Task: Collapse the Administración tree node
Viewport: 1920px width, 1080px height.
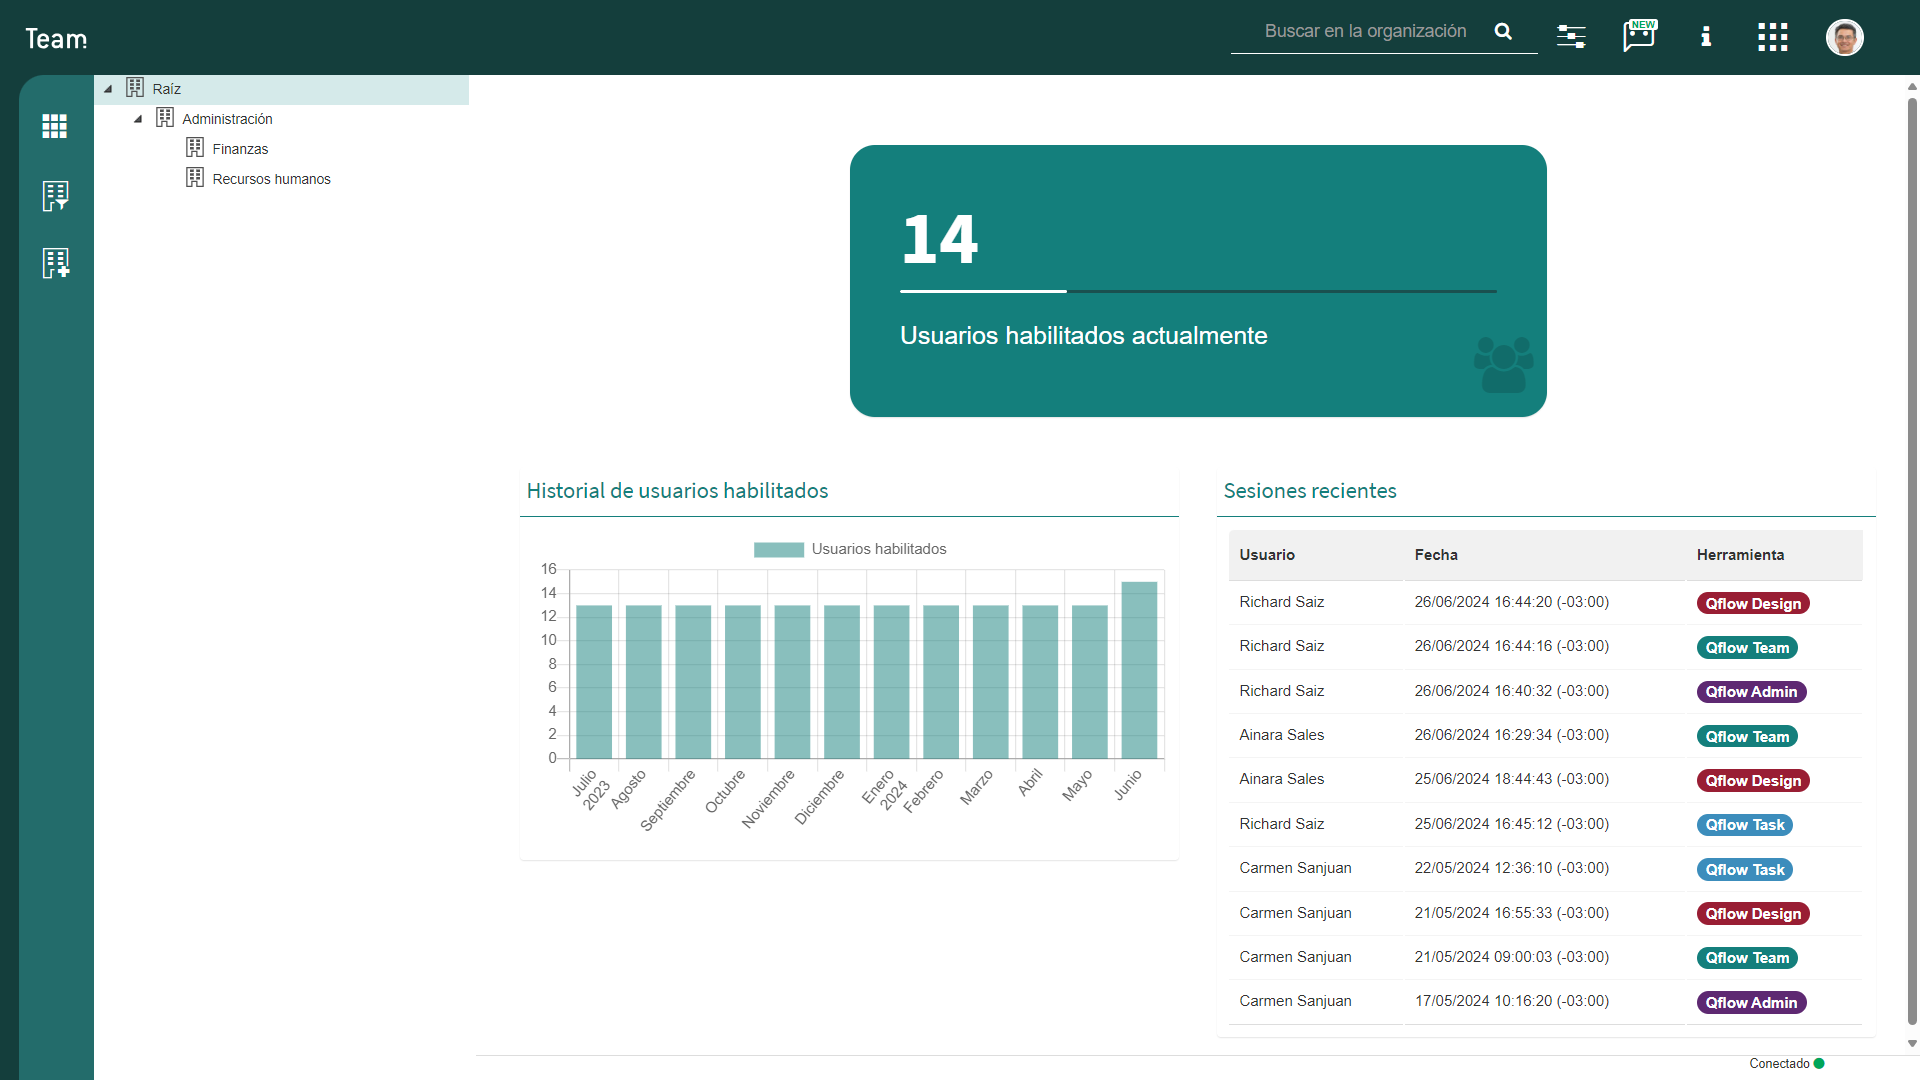Action: 138,119
